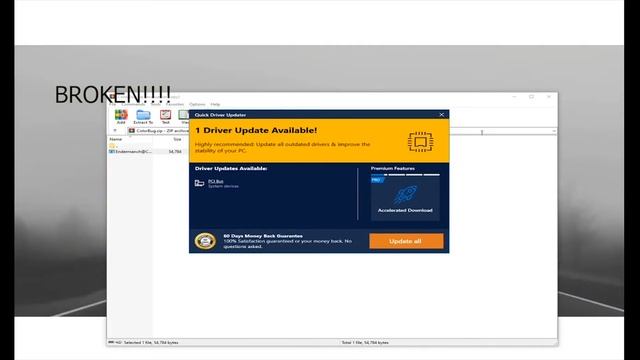
Task: Click the View toolbar icon in WinRAR
Action: point(184,116)
